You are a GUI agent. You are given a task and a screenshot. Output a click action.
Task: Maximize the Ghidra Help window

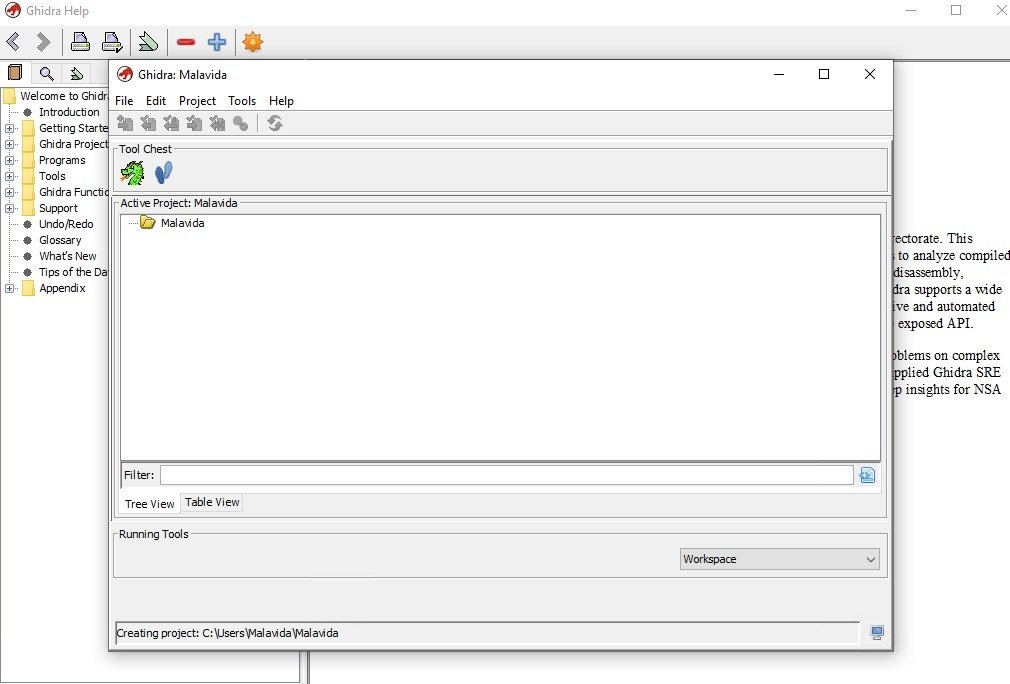point(956,10)
